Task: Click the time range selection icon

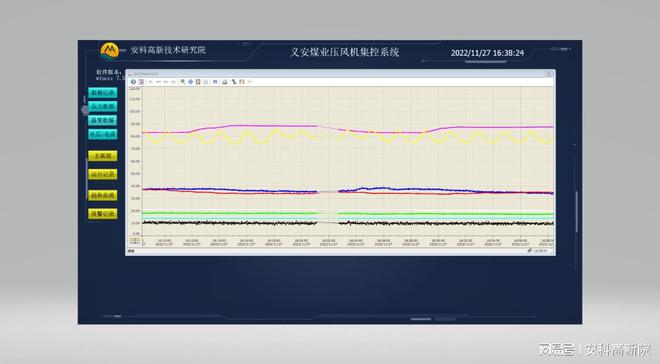Action: coord(242,82)
